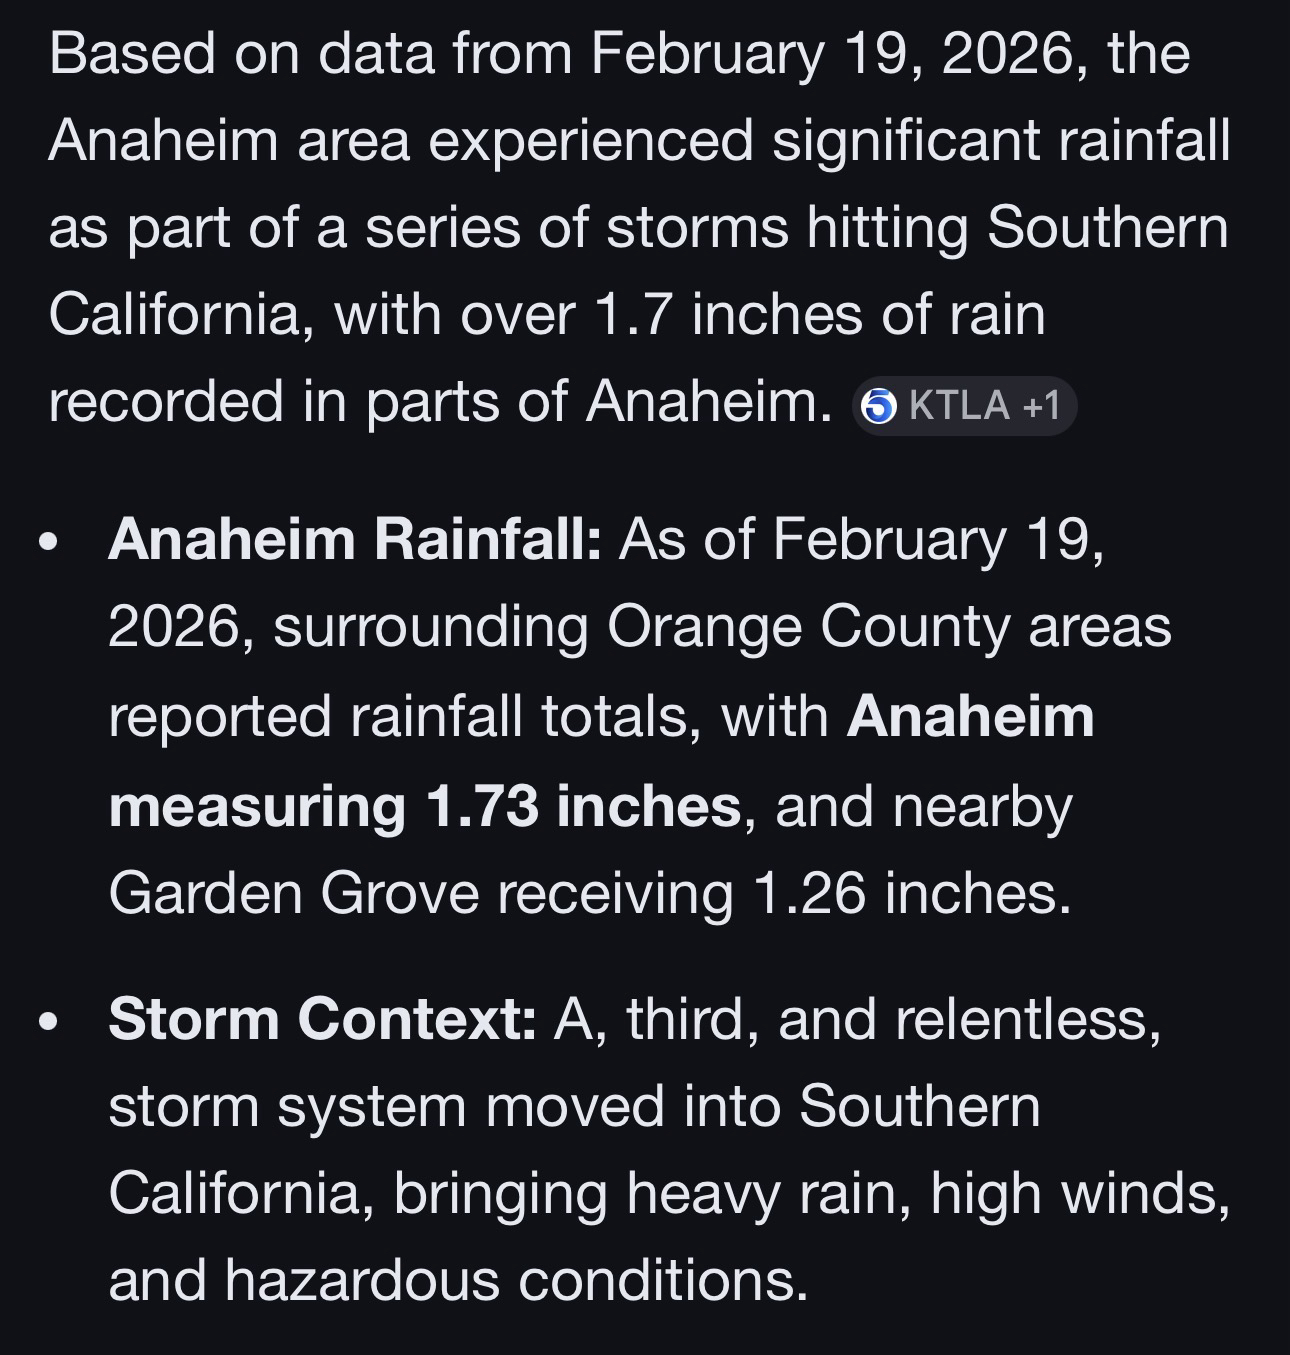The image size is (1290, 1355).
Task: Click 'recorded in parts of Anaheim' text
Action: pos(440,402)
